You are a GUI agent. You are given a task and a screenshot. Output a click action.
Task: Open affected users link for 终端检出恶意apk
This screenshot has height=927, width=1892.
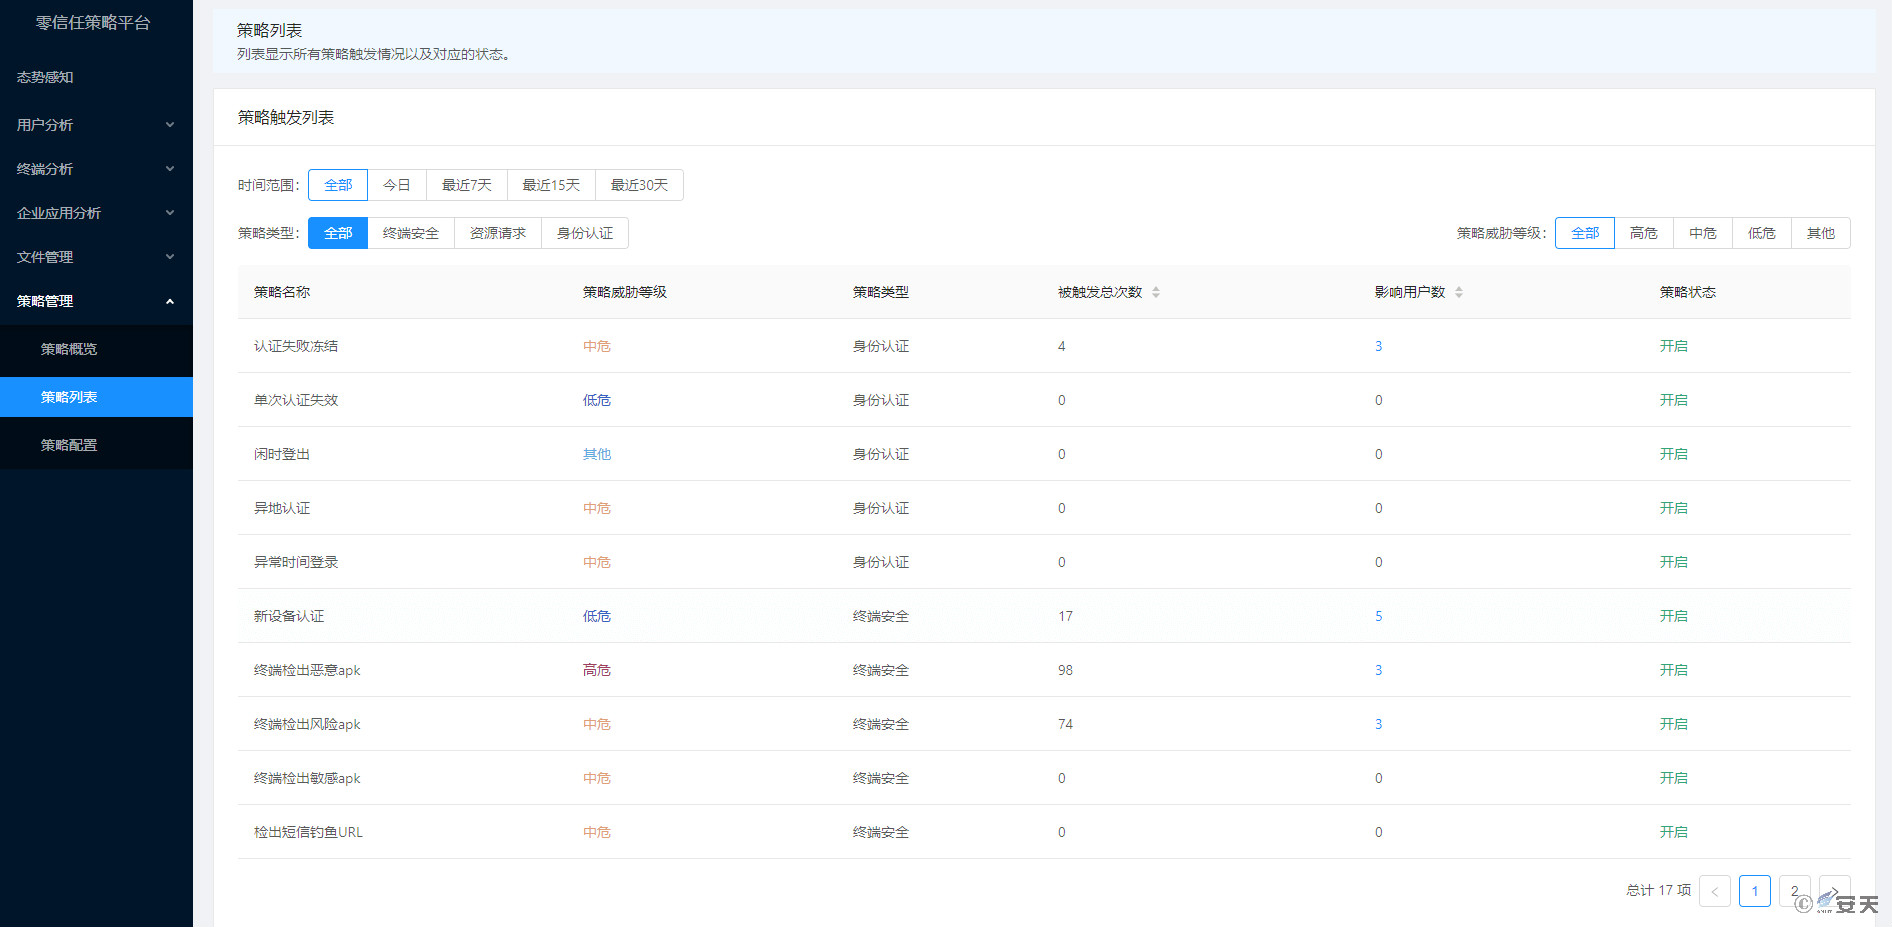point(1378,670)
